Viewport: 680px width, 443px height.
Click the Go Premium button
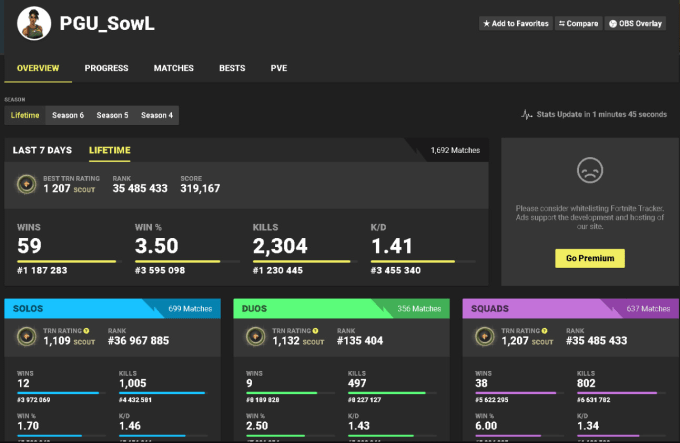tap(590, 258)
